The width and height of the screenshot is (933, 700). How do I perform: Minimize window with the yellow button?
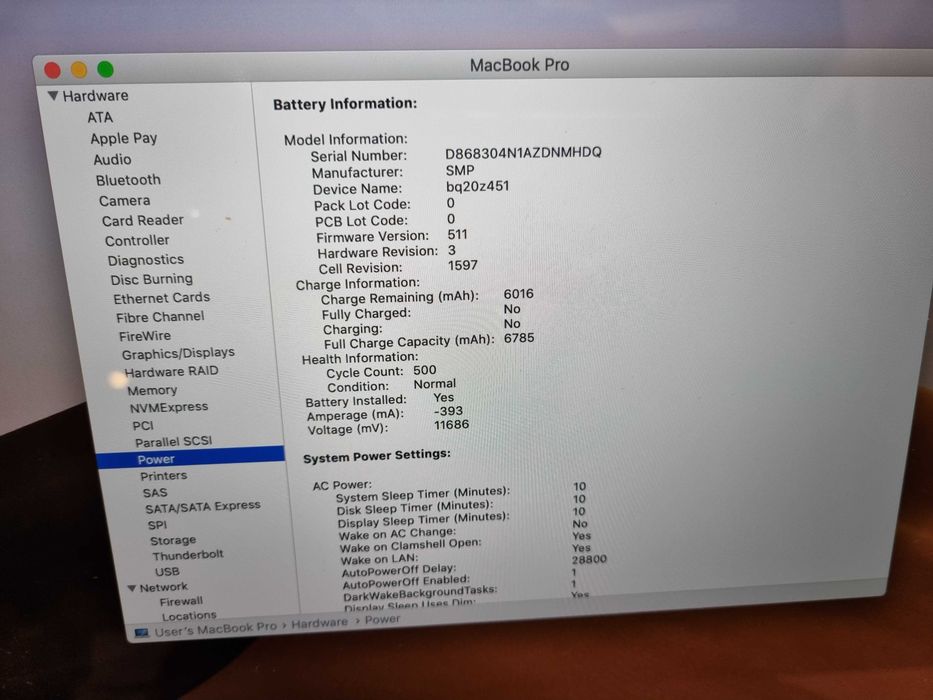point(79,70)
